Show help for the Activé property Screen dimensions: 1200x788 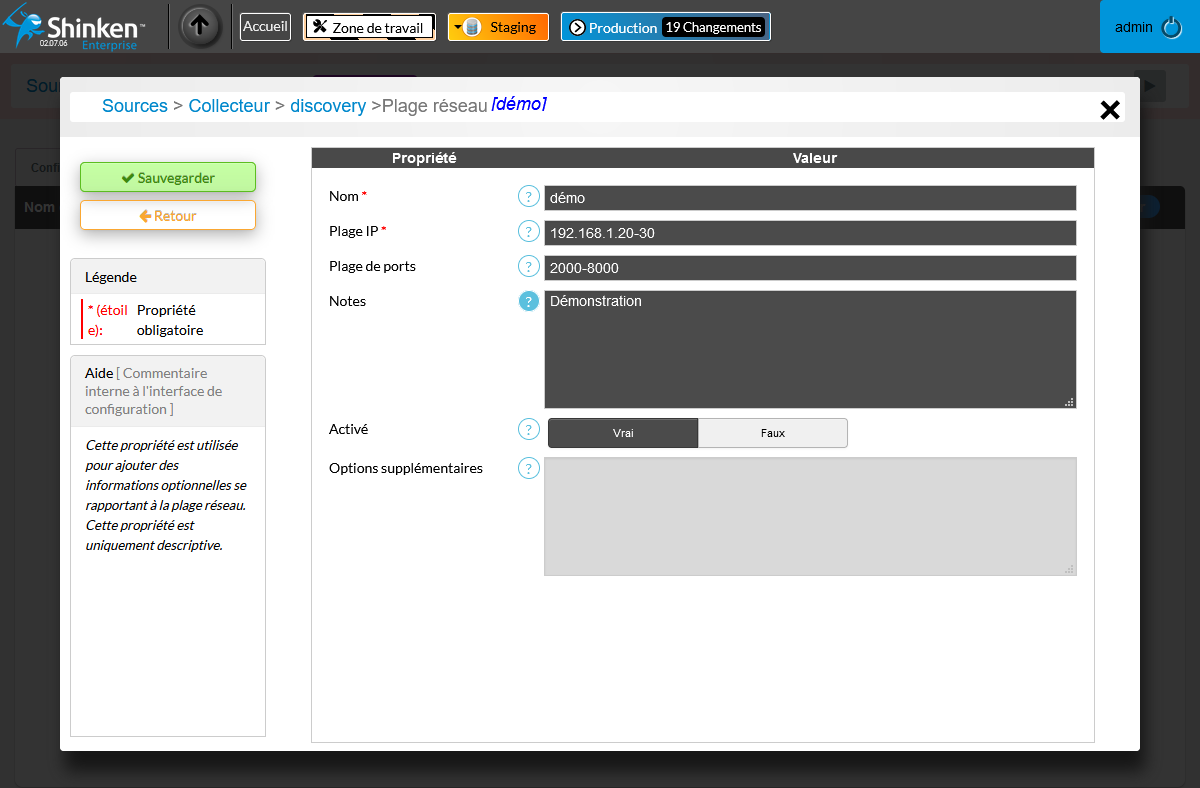coord(528,429)
